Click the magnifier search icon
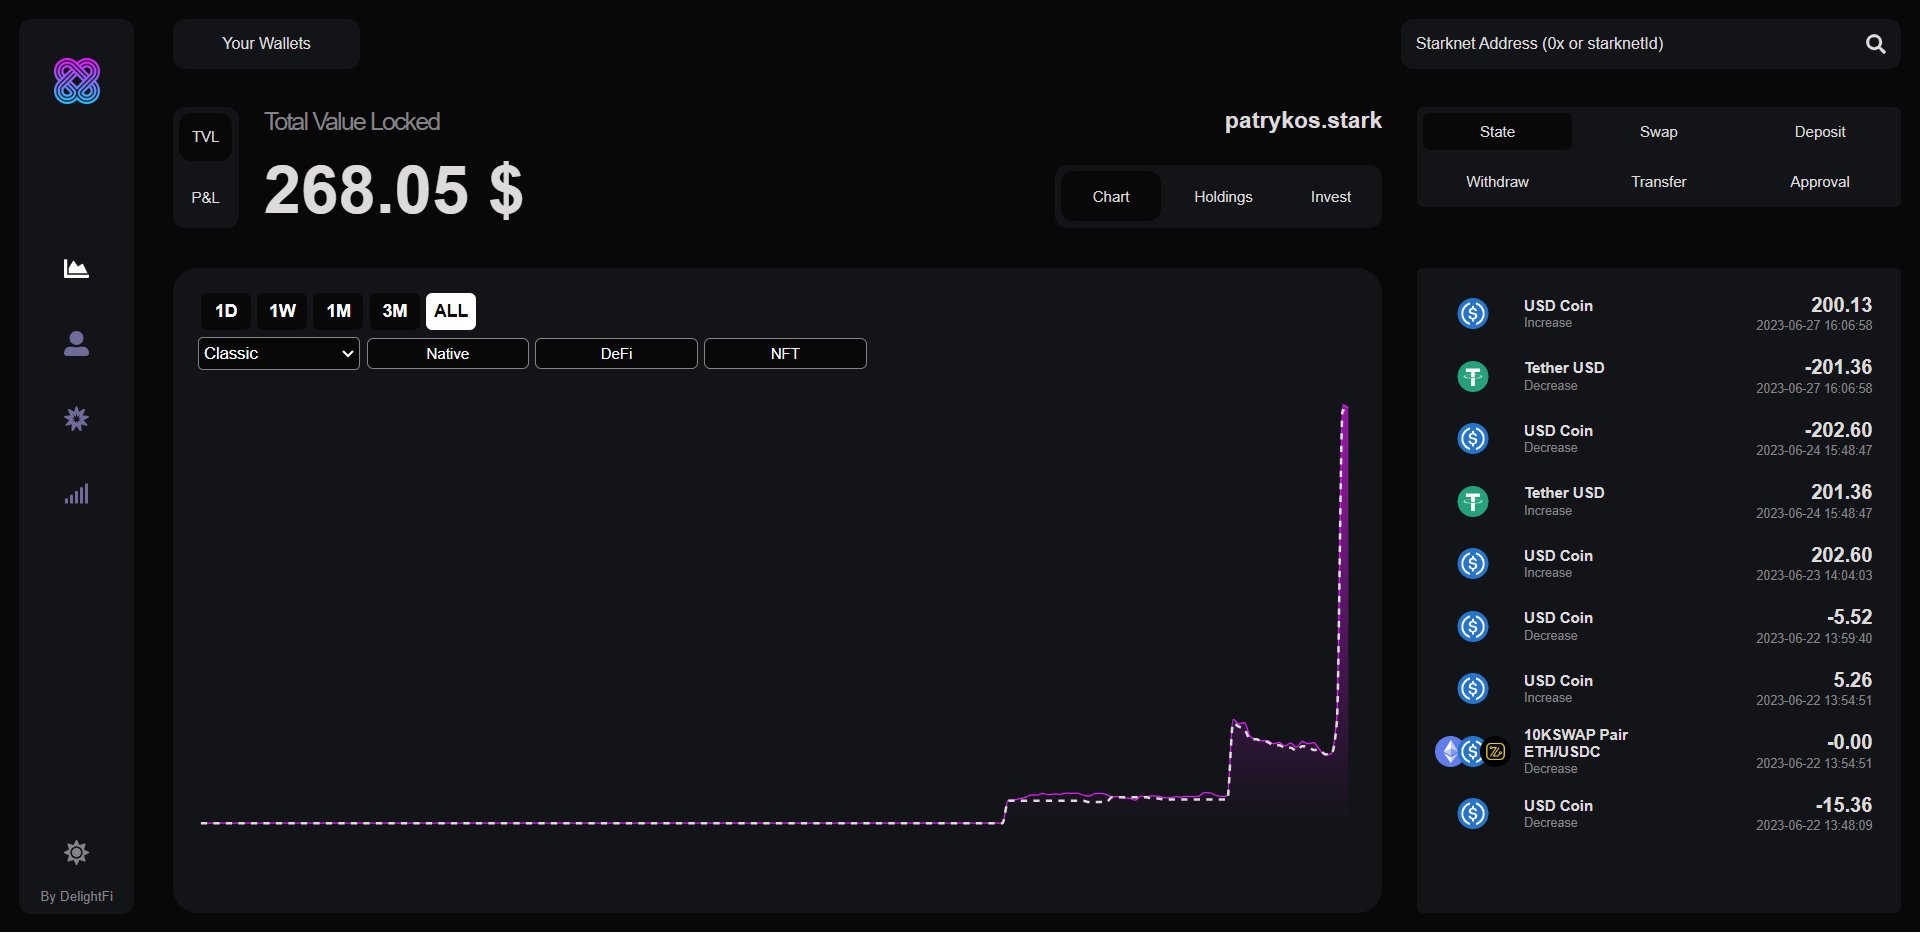 pyautogui.click(x=1875, y=44)
